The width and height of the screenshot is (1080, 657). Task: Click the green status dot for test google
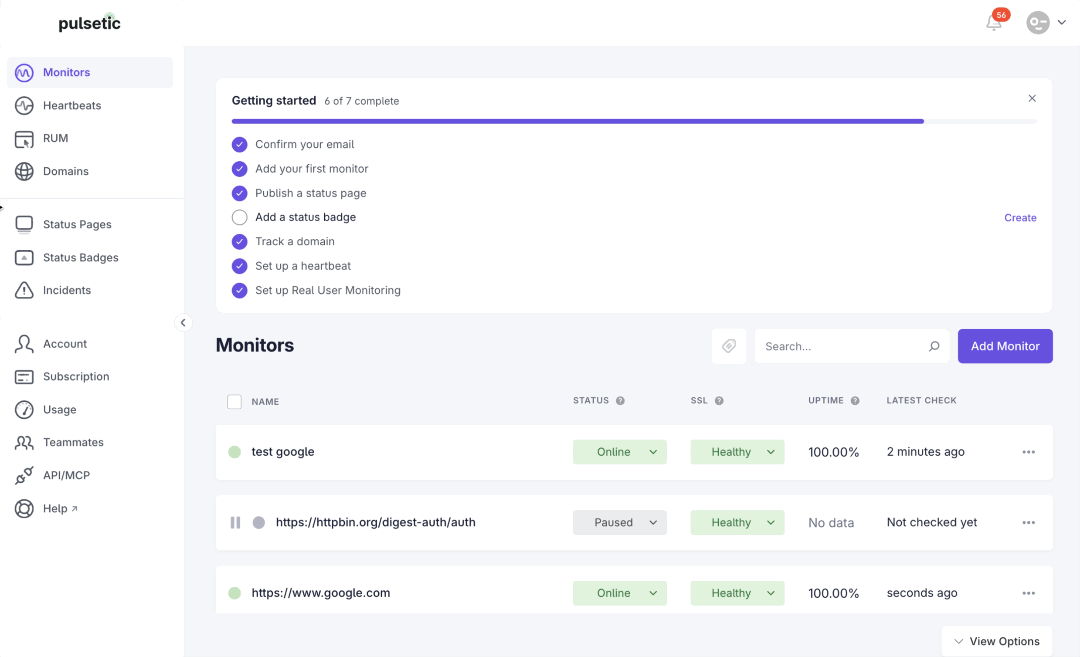(x=234, y=452)
